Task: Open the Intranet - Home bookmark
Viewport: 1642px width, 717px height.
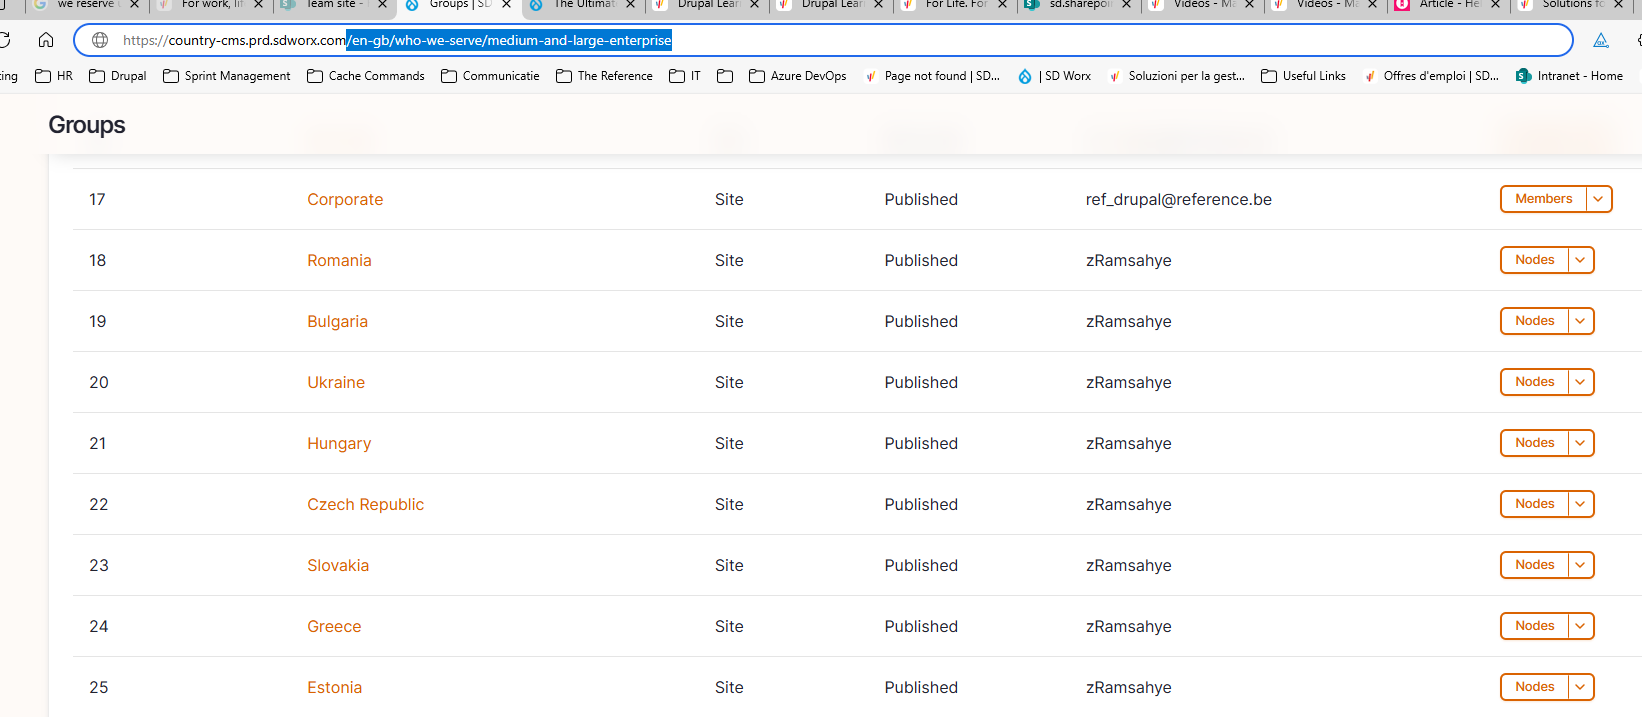Action: tap(1569, 76)
